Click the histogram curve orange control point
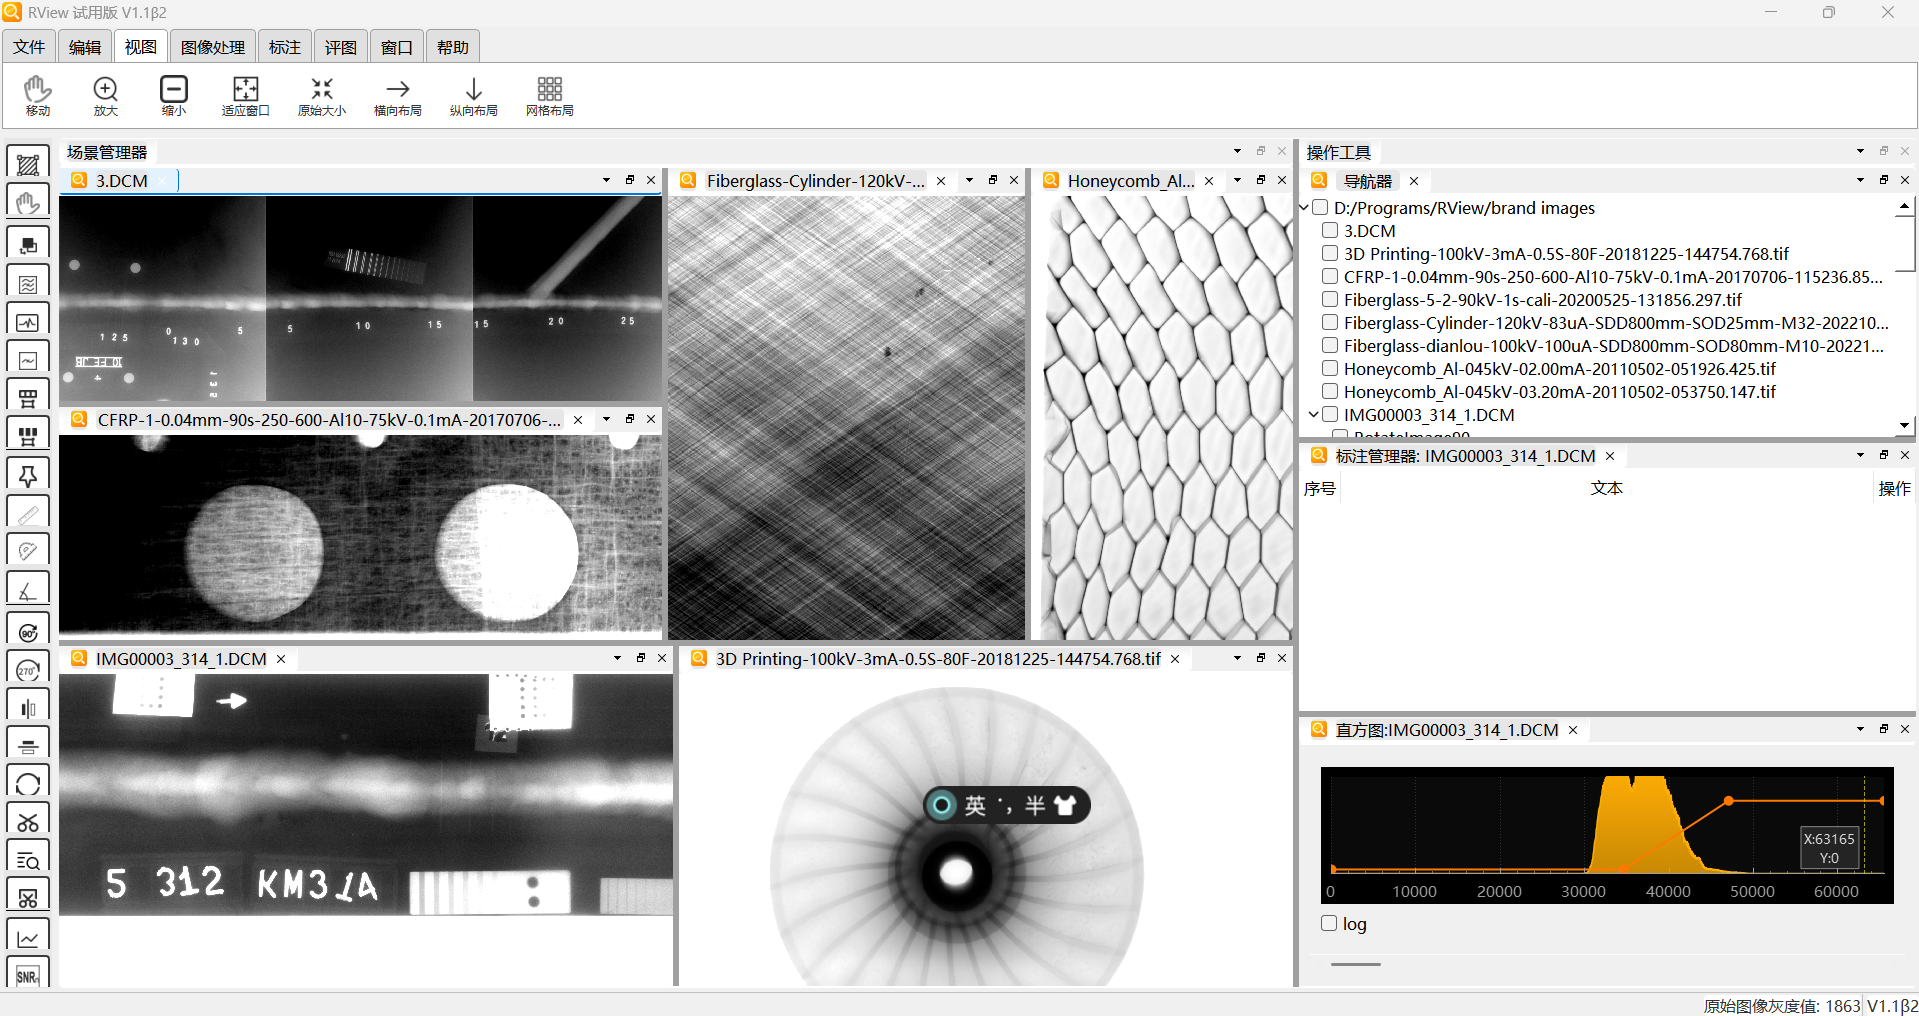 [x=1729, y=801]
